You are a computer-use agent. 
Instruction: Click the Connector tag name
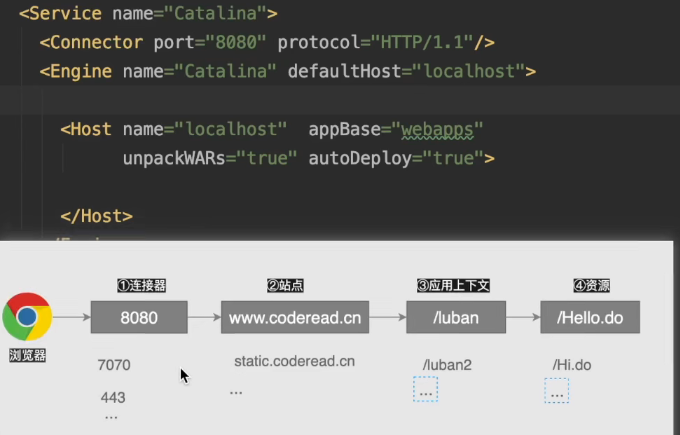tap(97, 43)
